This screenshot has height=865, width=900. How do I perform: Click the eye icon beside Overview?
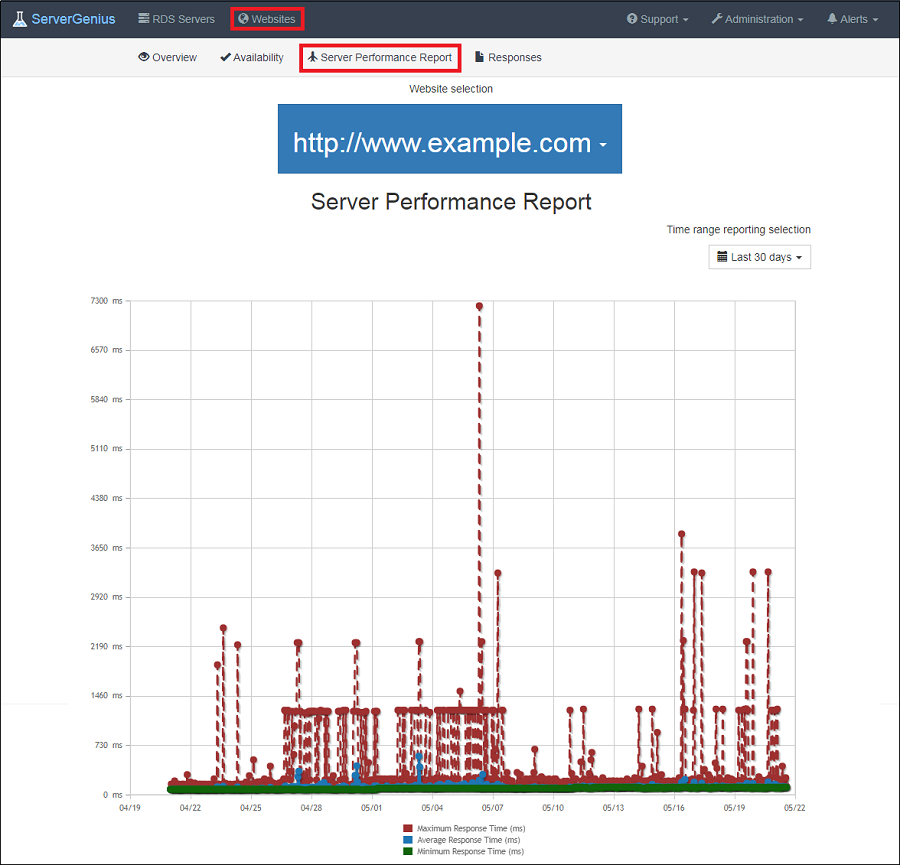(143, 57)
